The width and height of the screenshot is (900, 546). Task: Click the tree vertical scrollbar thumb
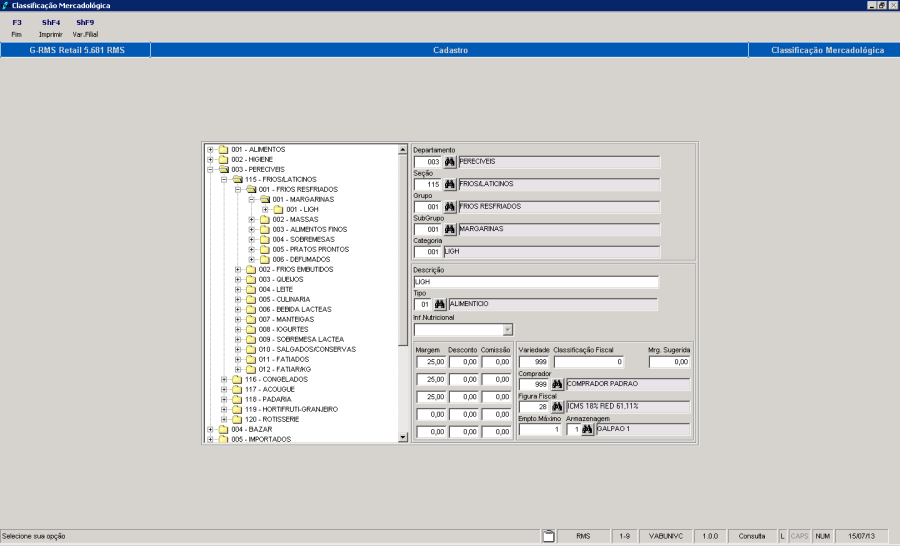pyautogui.click(x=403, y=250)
